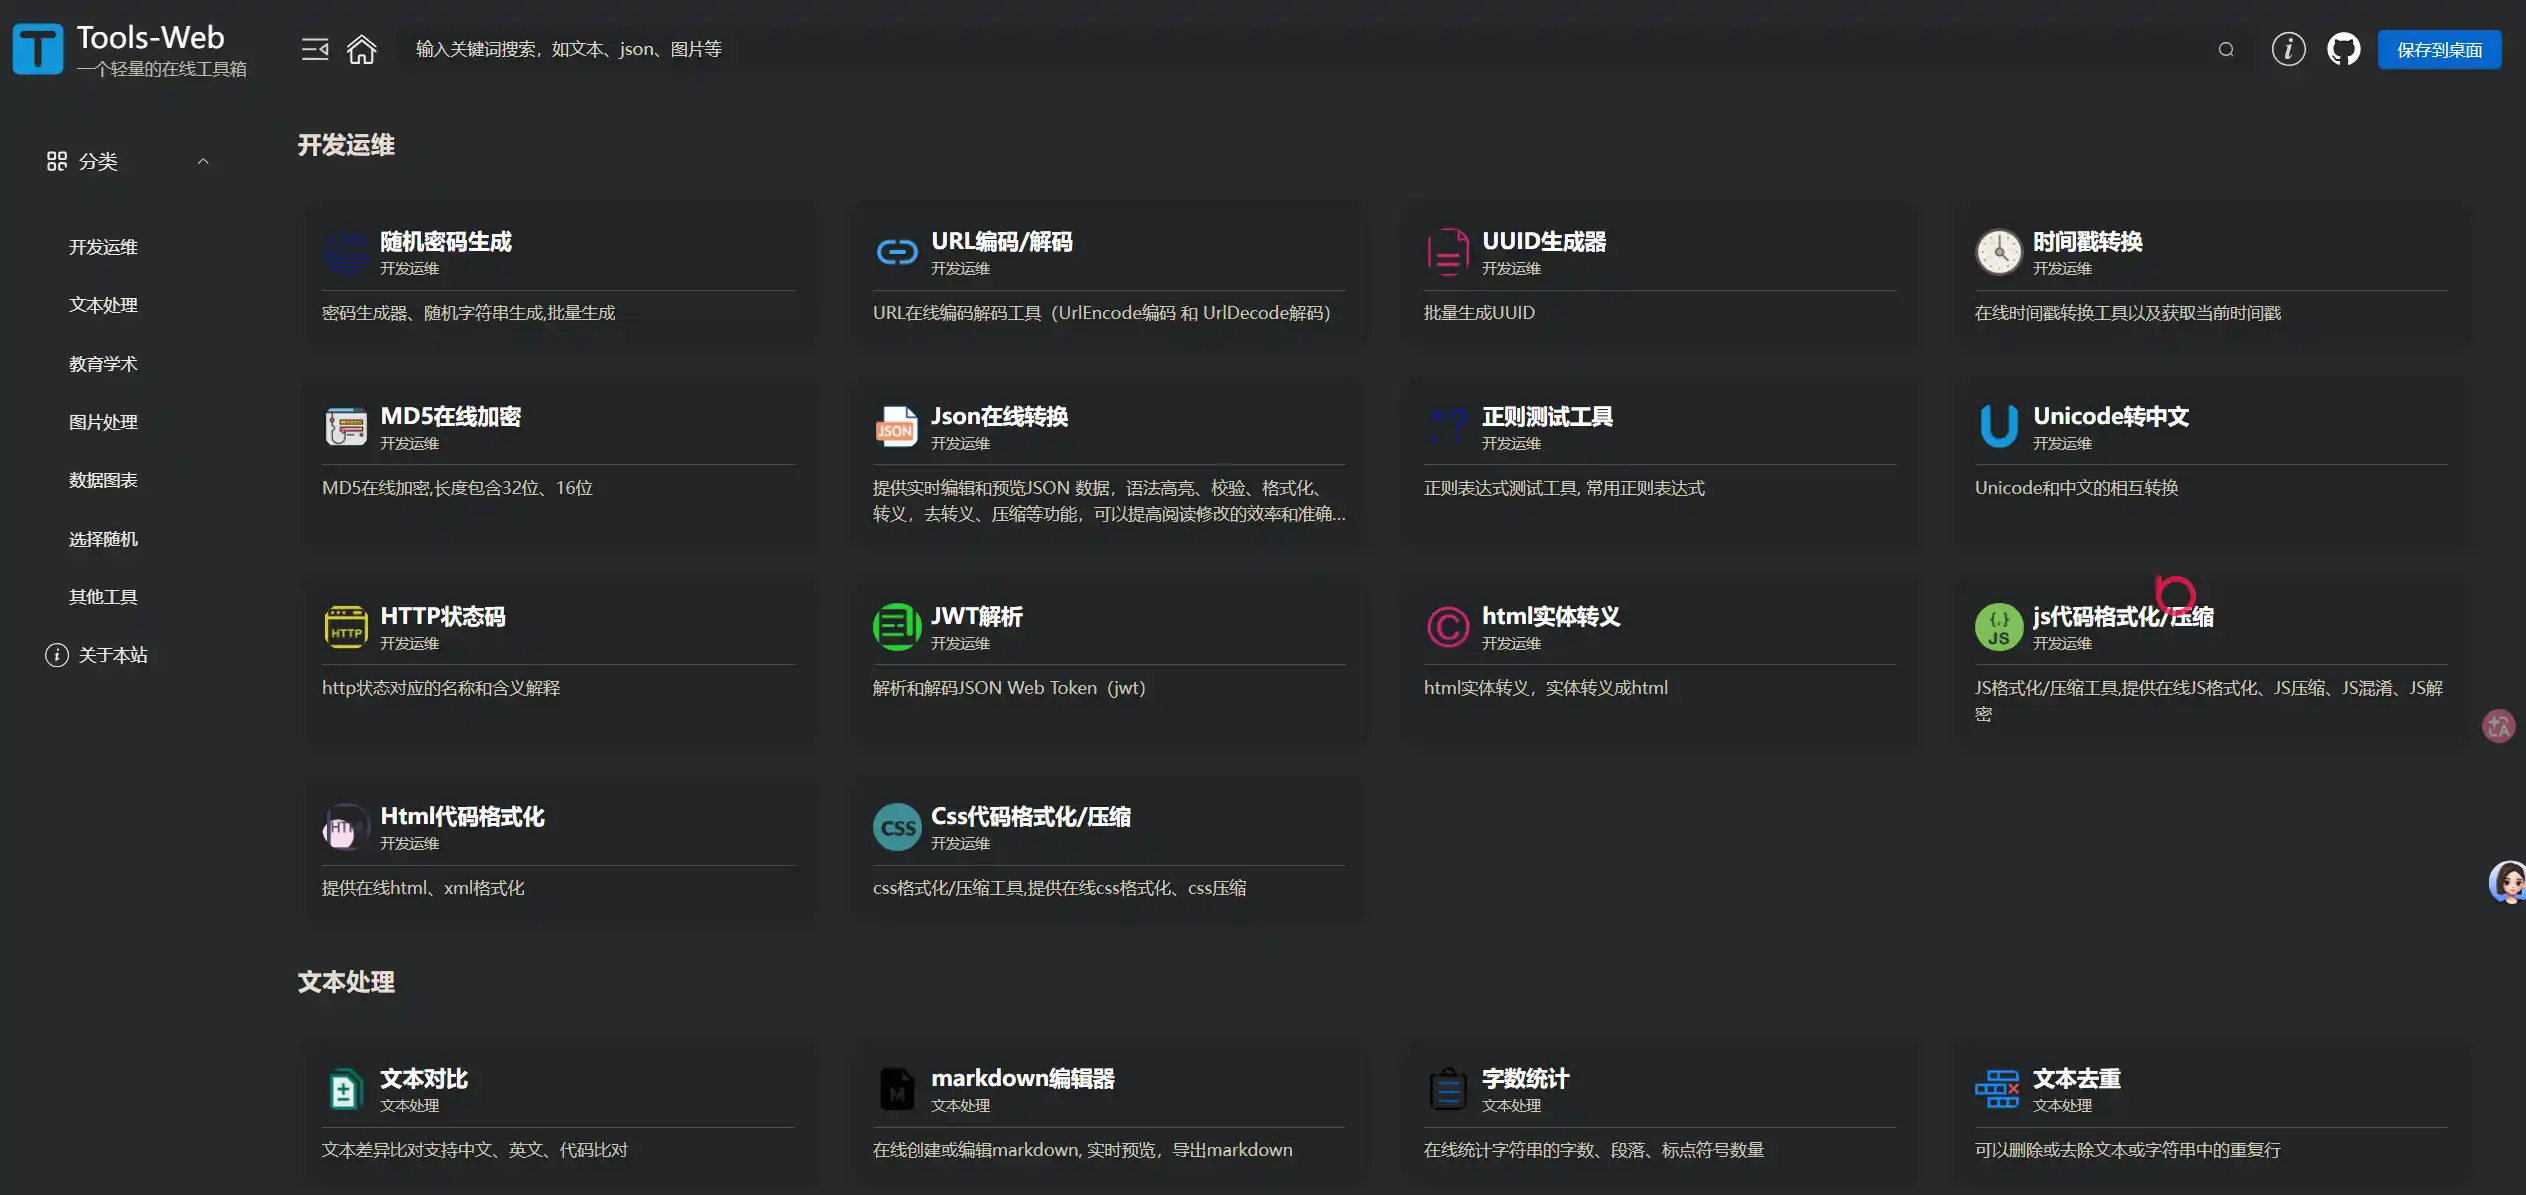This screenshot has height=1195, width=2526.
Task: Click the search magnifier icon
Action: tap(2225, 49)
